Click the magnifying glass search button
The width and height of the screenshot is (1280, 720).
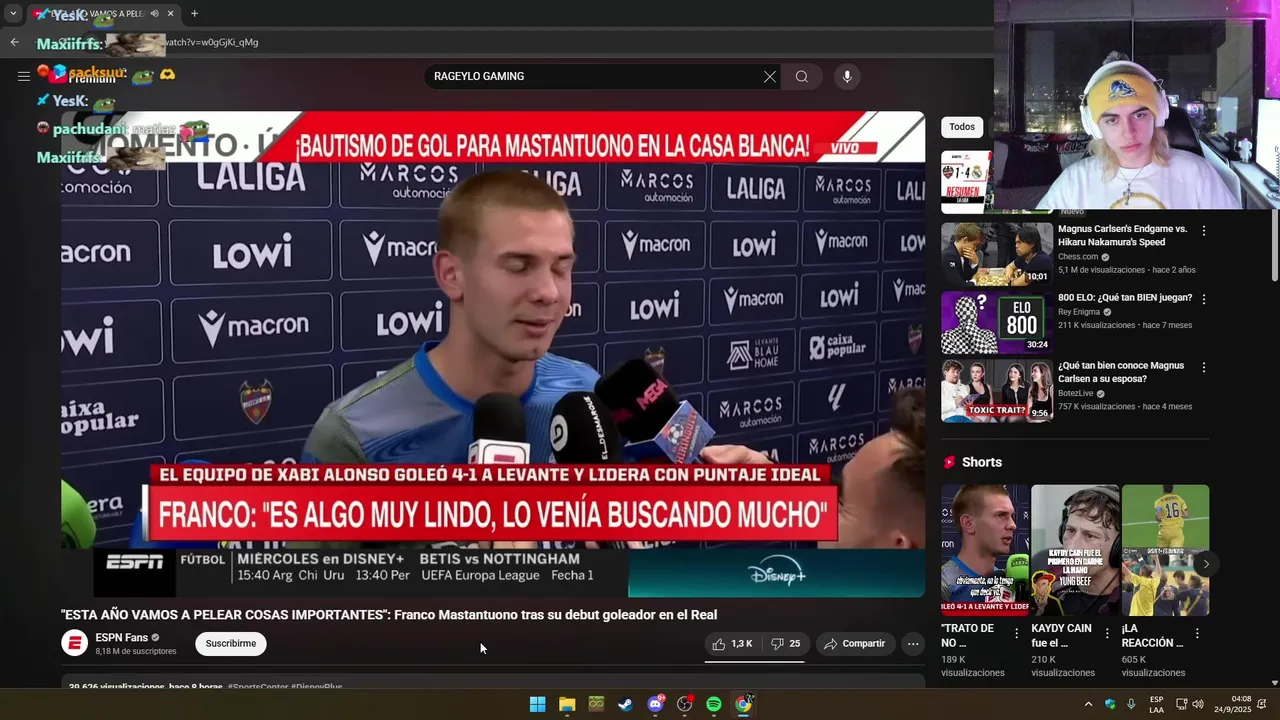[x=802, y=77]
